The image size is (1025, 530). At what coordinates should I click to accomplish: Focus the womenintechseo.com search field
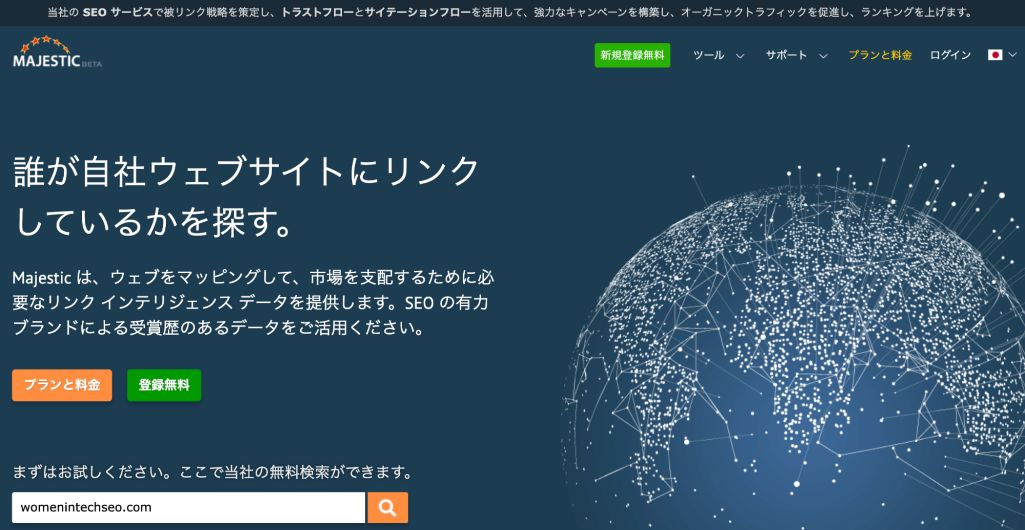[188, 507]
